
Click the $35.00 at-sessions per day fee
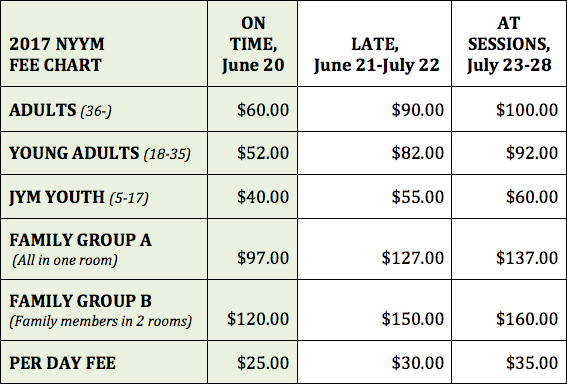(x=532, y=363)
